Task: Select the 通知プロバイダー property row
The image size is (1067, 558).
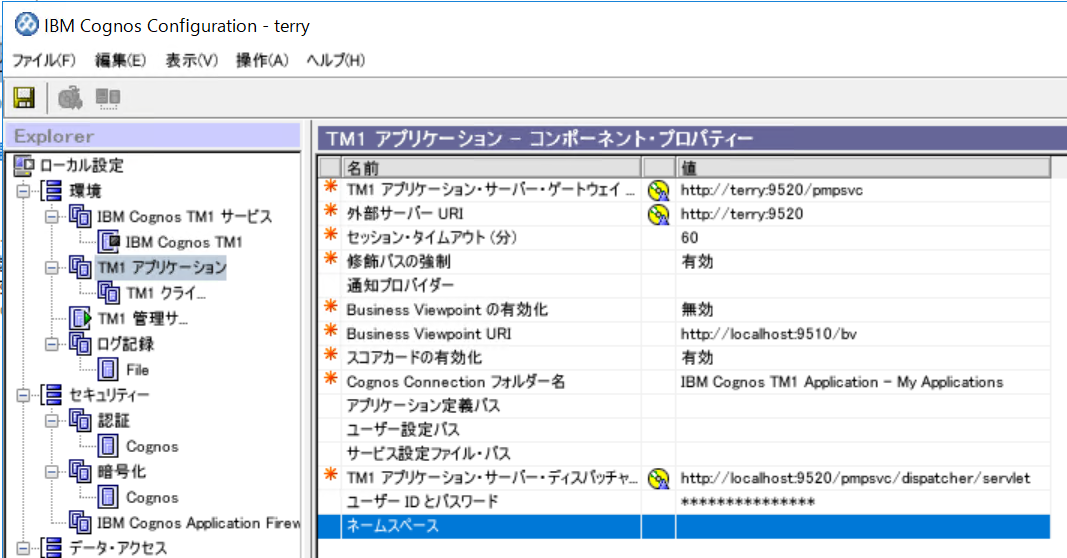Action: click(684, 286)
